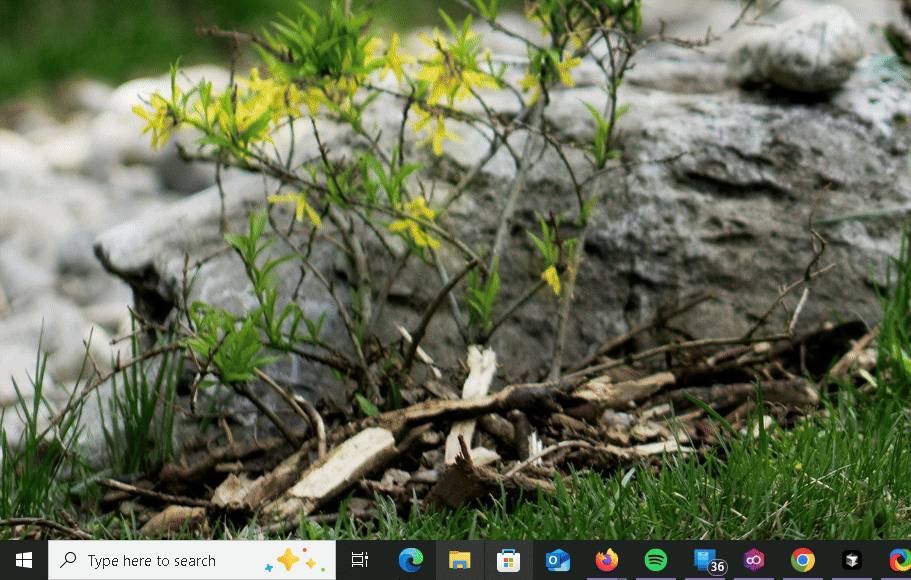Open Outlook from the taskbar

coord(558,560)
